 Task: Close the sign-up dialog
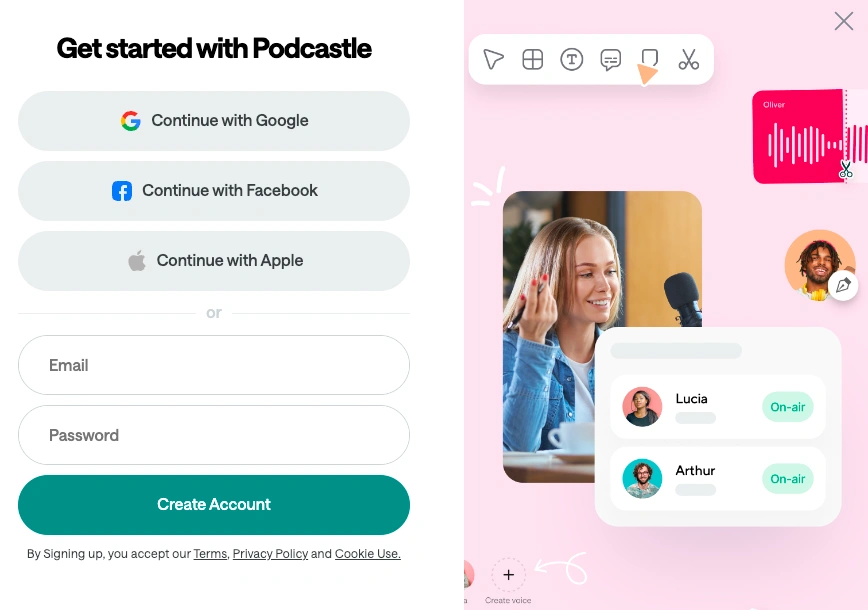tap(843, 21)
